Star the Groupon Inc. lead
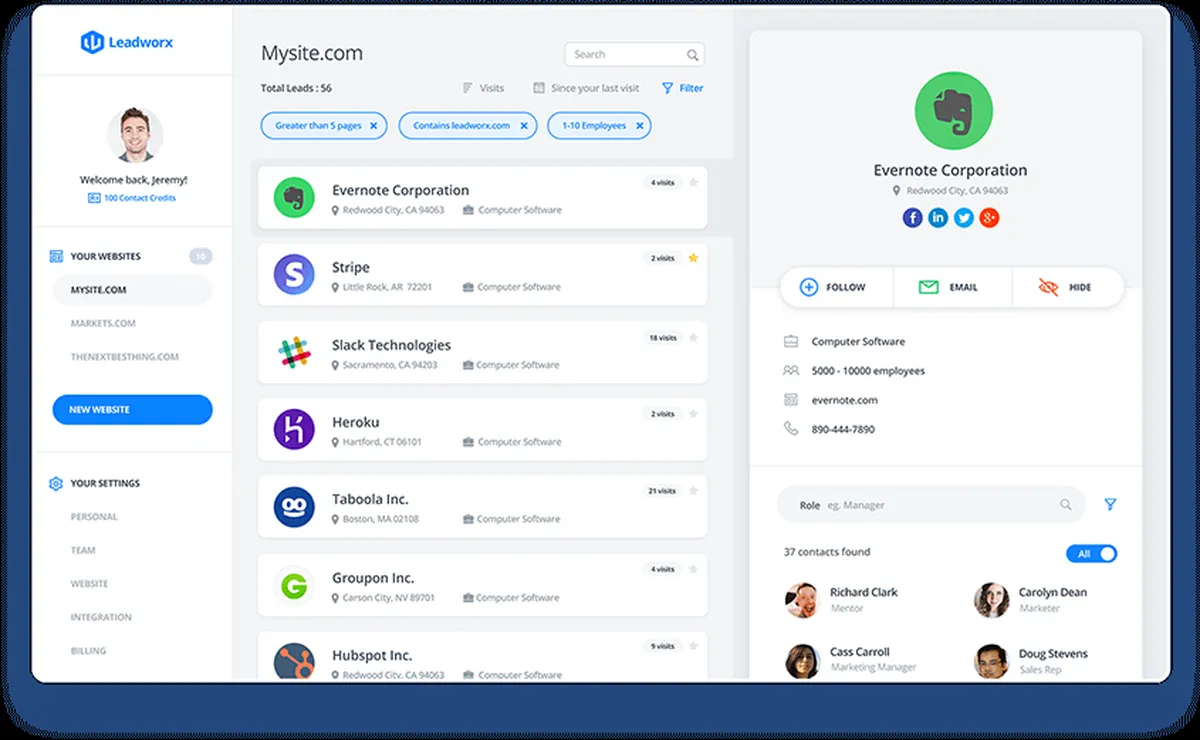This screenshot has height=740, width=1200. tap(693, 569)
